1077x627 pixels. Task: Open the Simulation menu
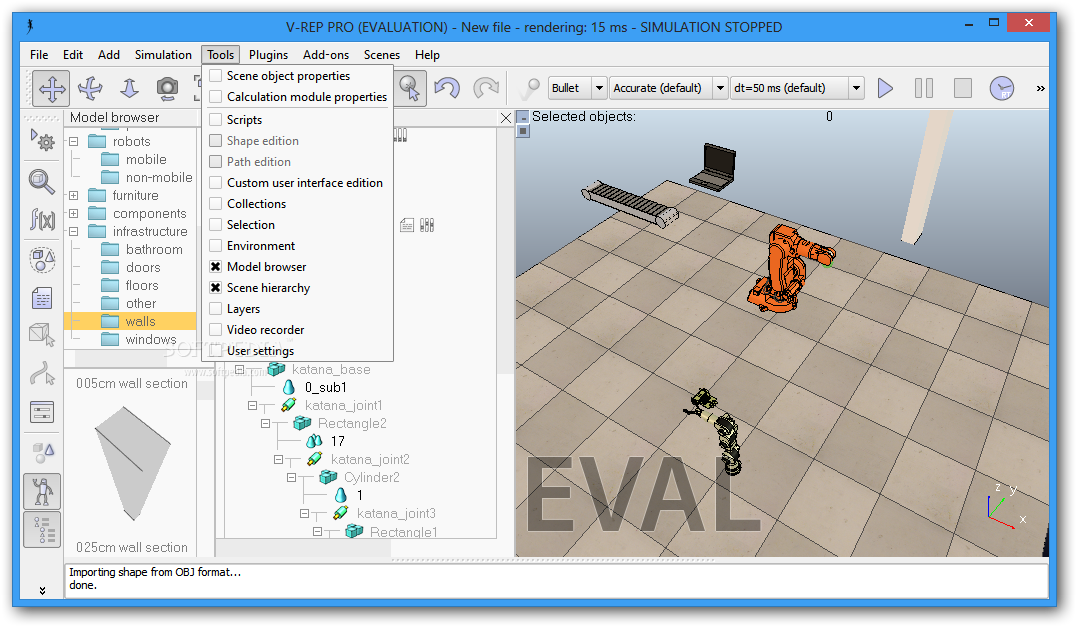[163, 55]
